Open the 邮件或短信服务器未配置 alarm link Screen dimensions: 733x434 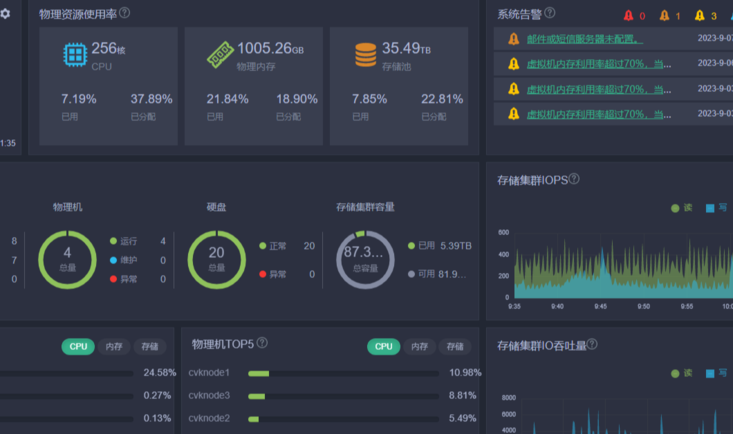pyautogui.click(x=585, y=39)
